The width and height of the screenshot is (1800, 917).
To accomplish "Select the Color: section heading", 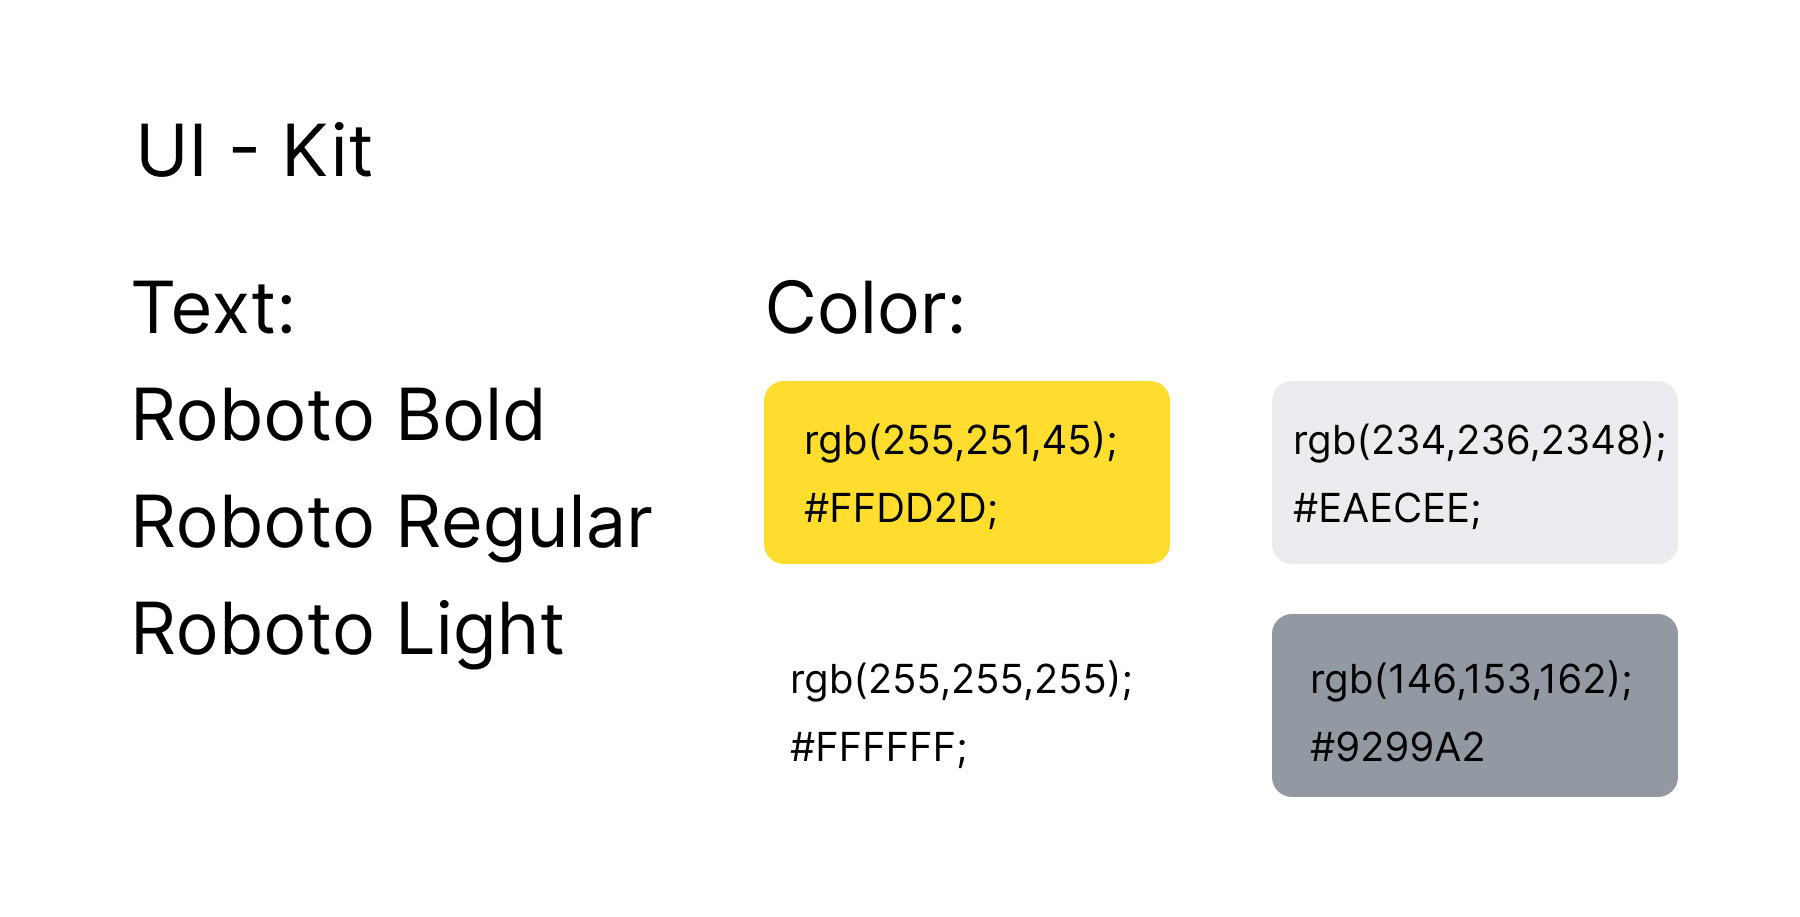I will 865,308.
